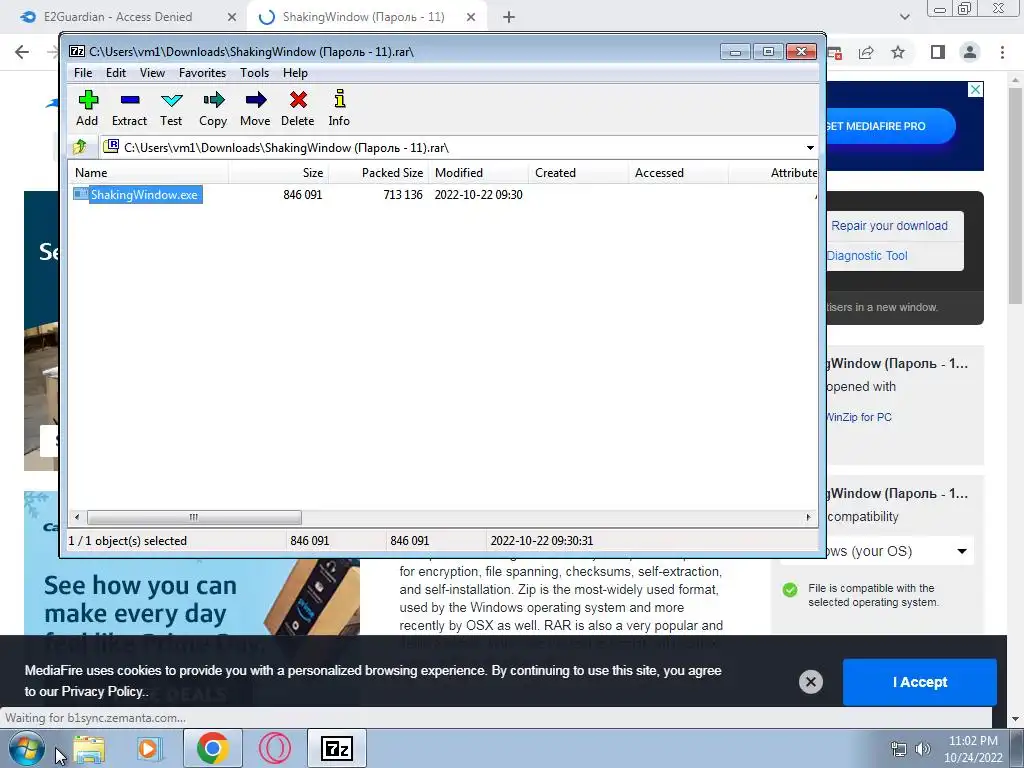This screenshot has width=1024, height=768.
Task: Click the Copy toolbar icon
Action: point(213,108)
